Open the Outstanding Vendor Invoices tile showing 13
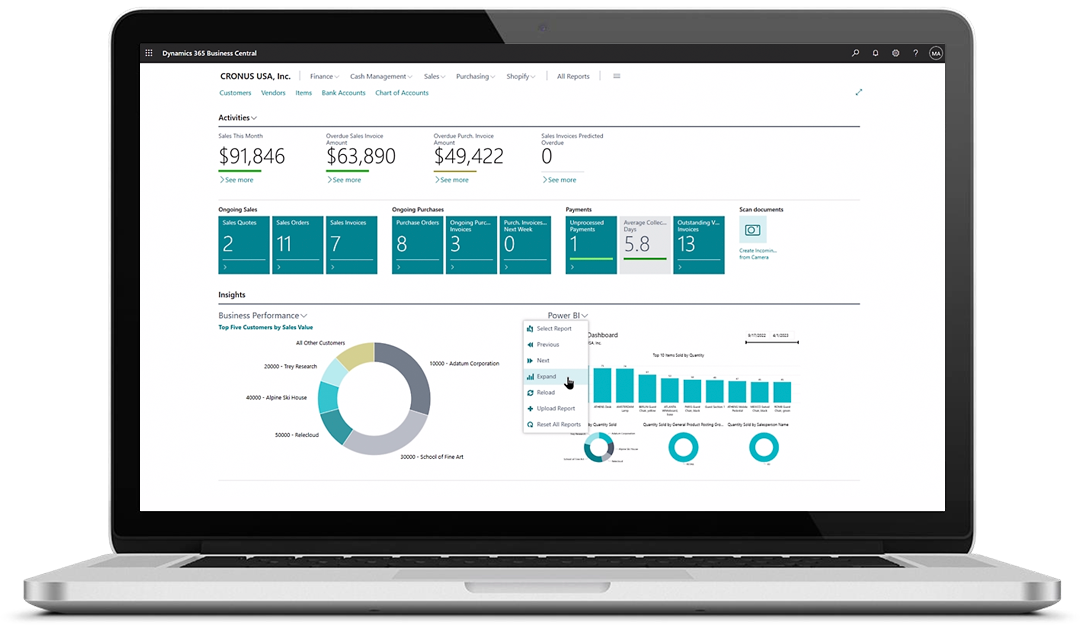 tap(698, 245)
